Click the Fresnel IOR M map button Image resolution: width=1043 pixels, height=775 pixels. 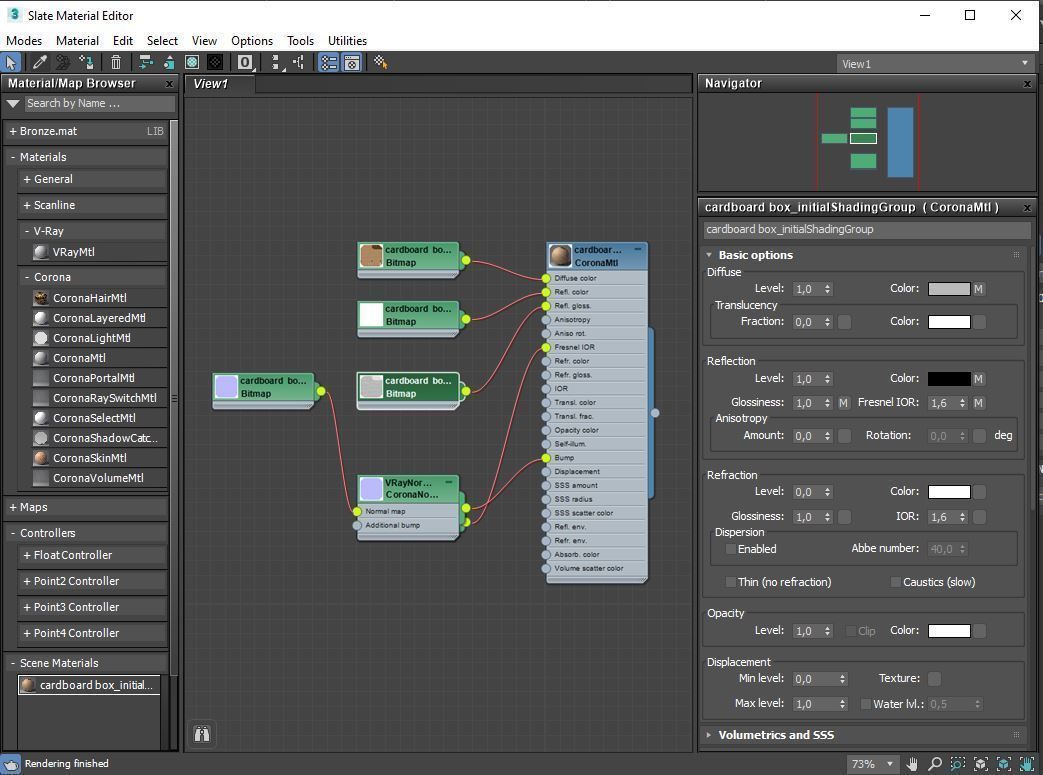tap(978, 403)
